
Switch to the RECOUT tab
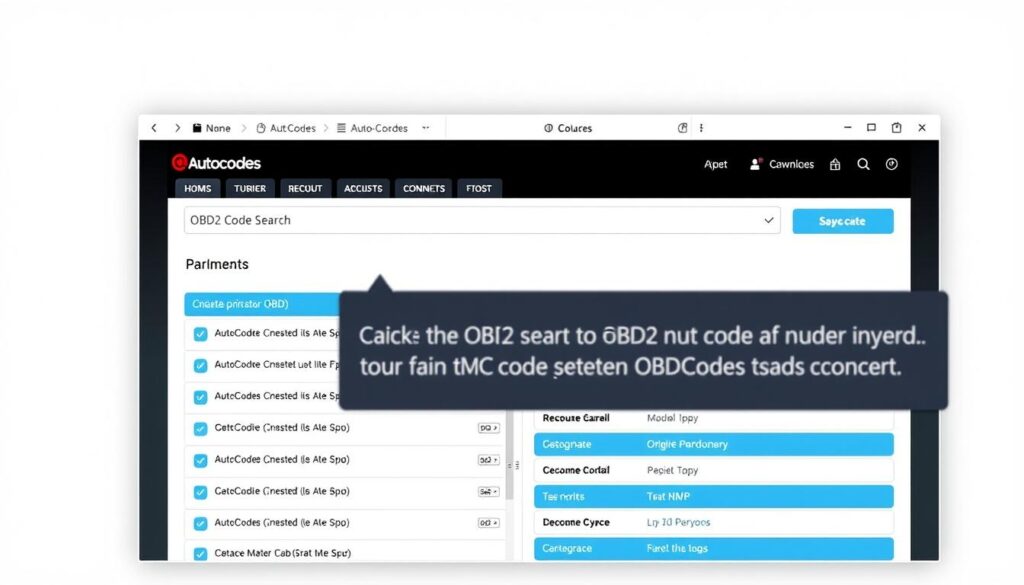(x=305, y=189)
